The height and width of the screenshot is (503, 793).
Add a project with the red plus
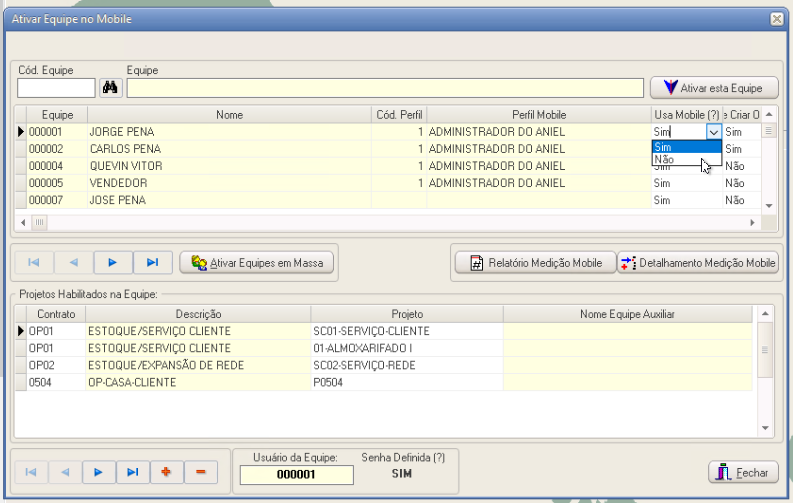point(166,472)
